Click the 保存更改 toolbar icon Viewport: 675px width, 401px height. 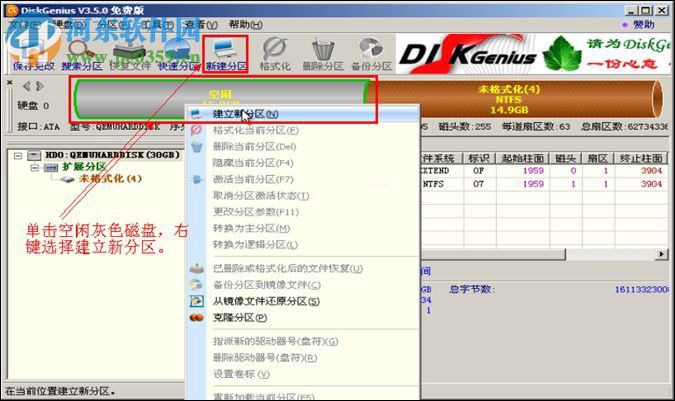point(34,54)
